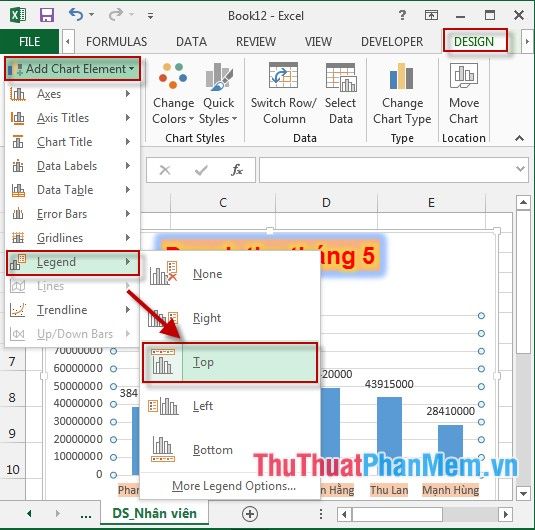Switch to the REVIEW tab
This screenshot has width=535, height=530.
tap(256, 42)
